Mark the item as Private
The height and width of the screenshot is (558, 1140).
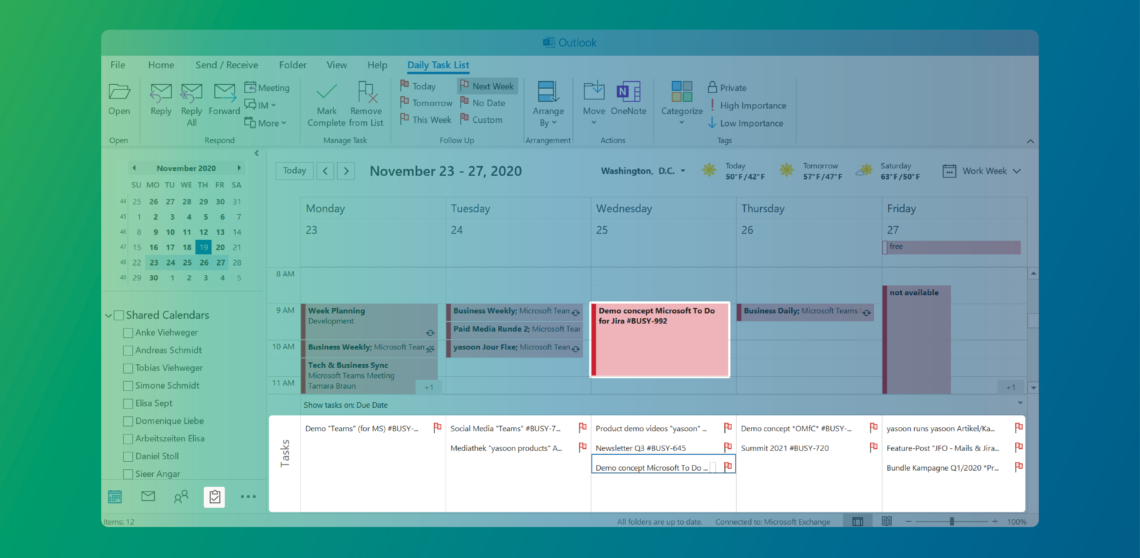pos(727,87)
